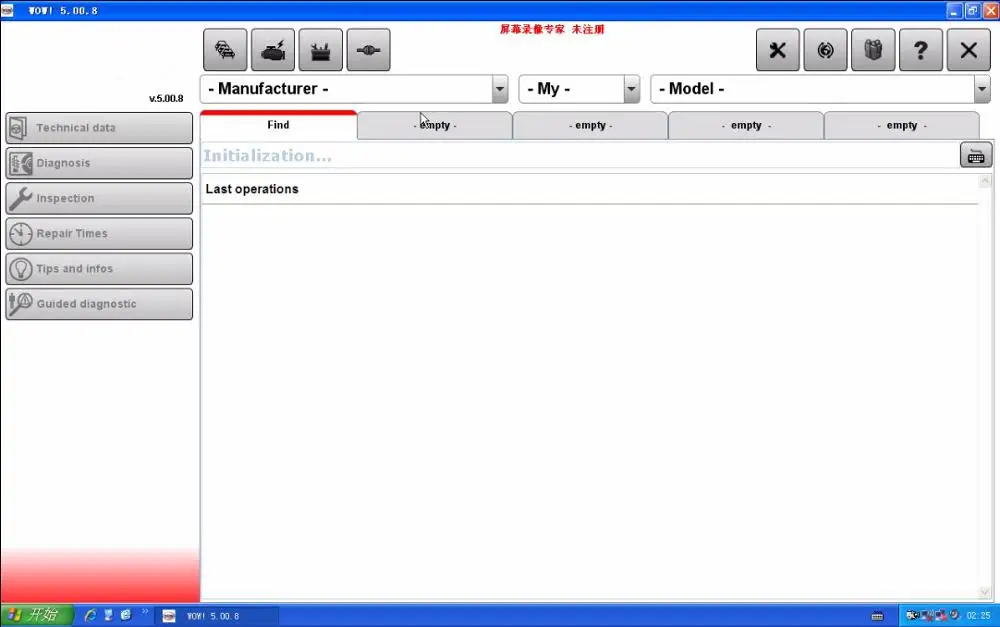Open the Tips and infos section
The width and height of the screenshot is (1000, 627).
click(x=99, y=269)
